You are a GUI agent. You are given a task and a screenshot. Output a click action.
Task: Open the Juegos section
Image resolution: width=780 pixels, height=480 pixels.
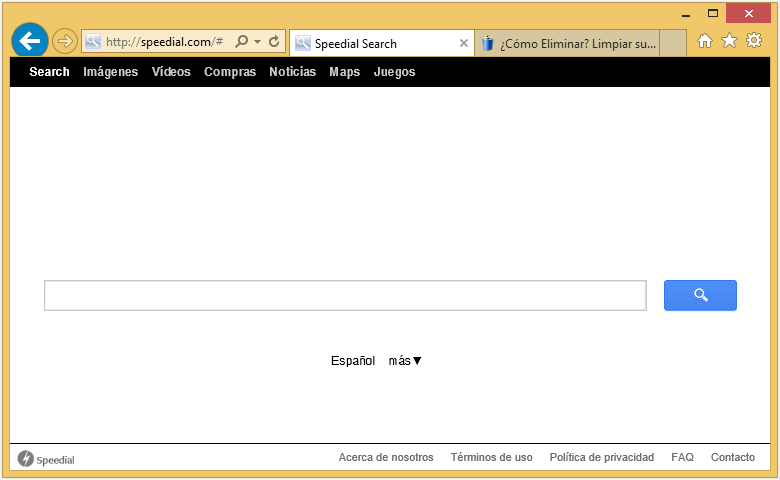pos(394,72)
